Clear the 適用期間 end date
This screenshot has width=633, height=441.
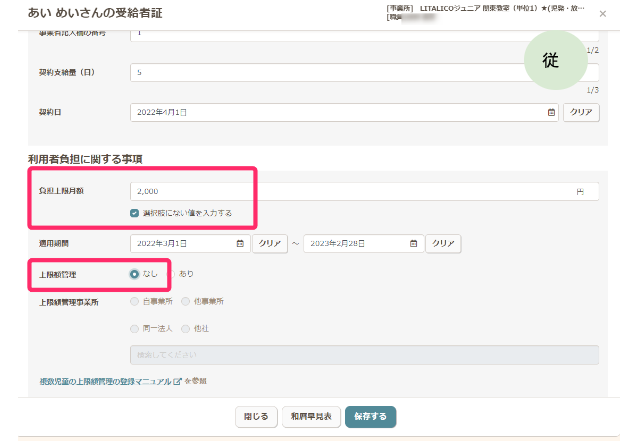point(444,243)
